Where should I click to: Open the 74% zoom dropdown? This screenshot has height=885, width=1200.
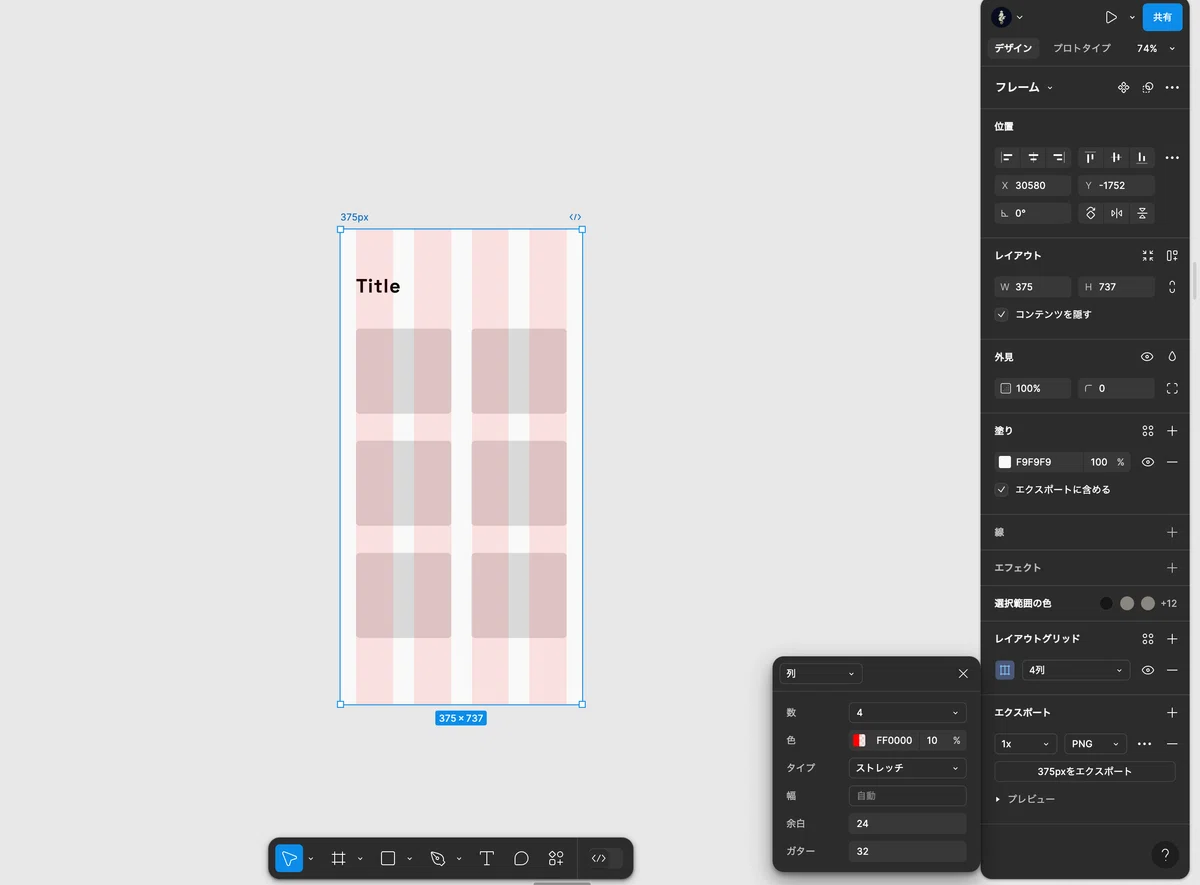point(1156,48)
